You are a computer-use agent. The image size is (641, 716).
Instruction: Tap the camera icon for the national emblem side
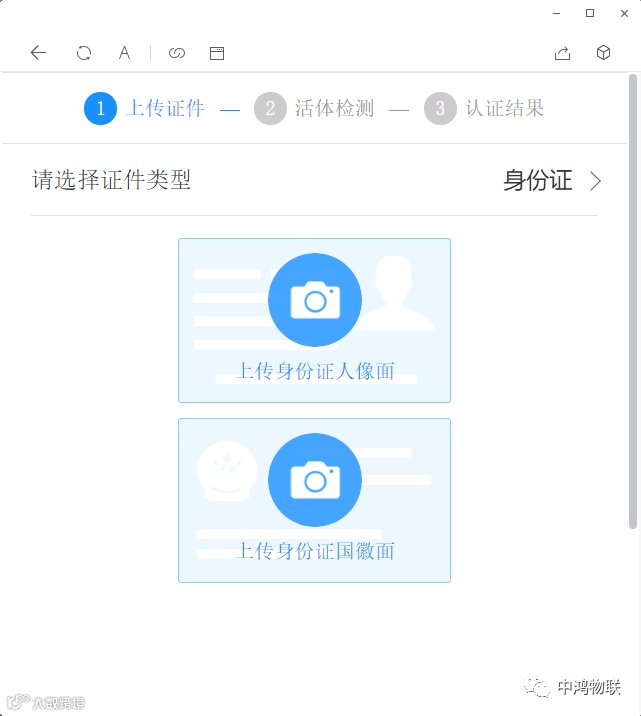coord(315,480)
